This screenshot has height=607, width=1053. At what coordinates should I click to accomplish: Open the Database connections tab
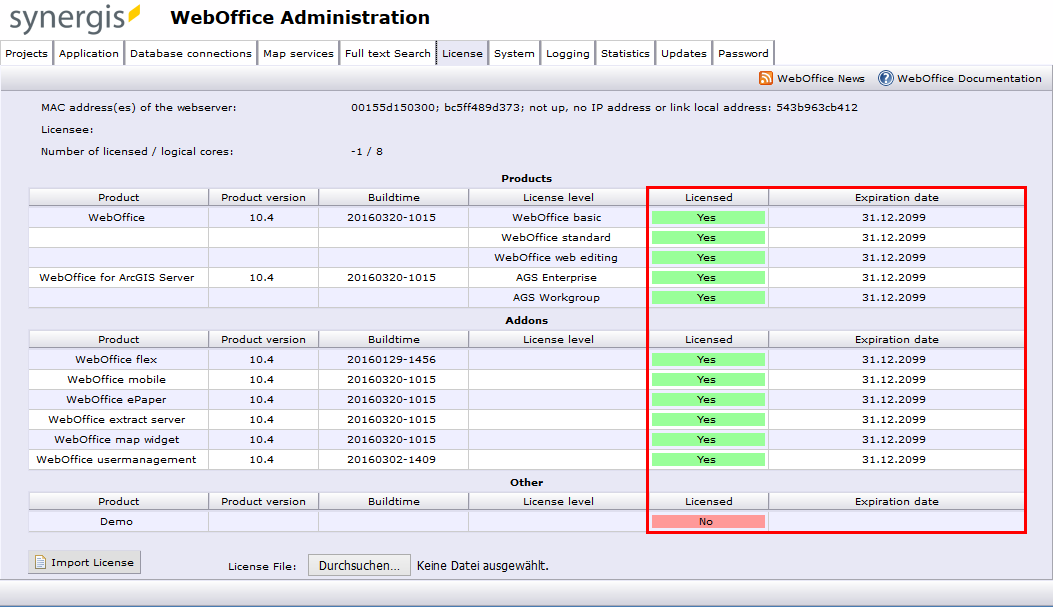click(x=189, y=52)
